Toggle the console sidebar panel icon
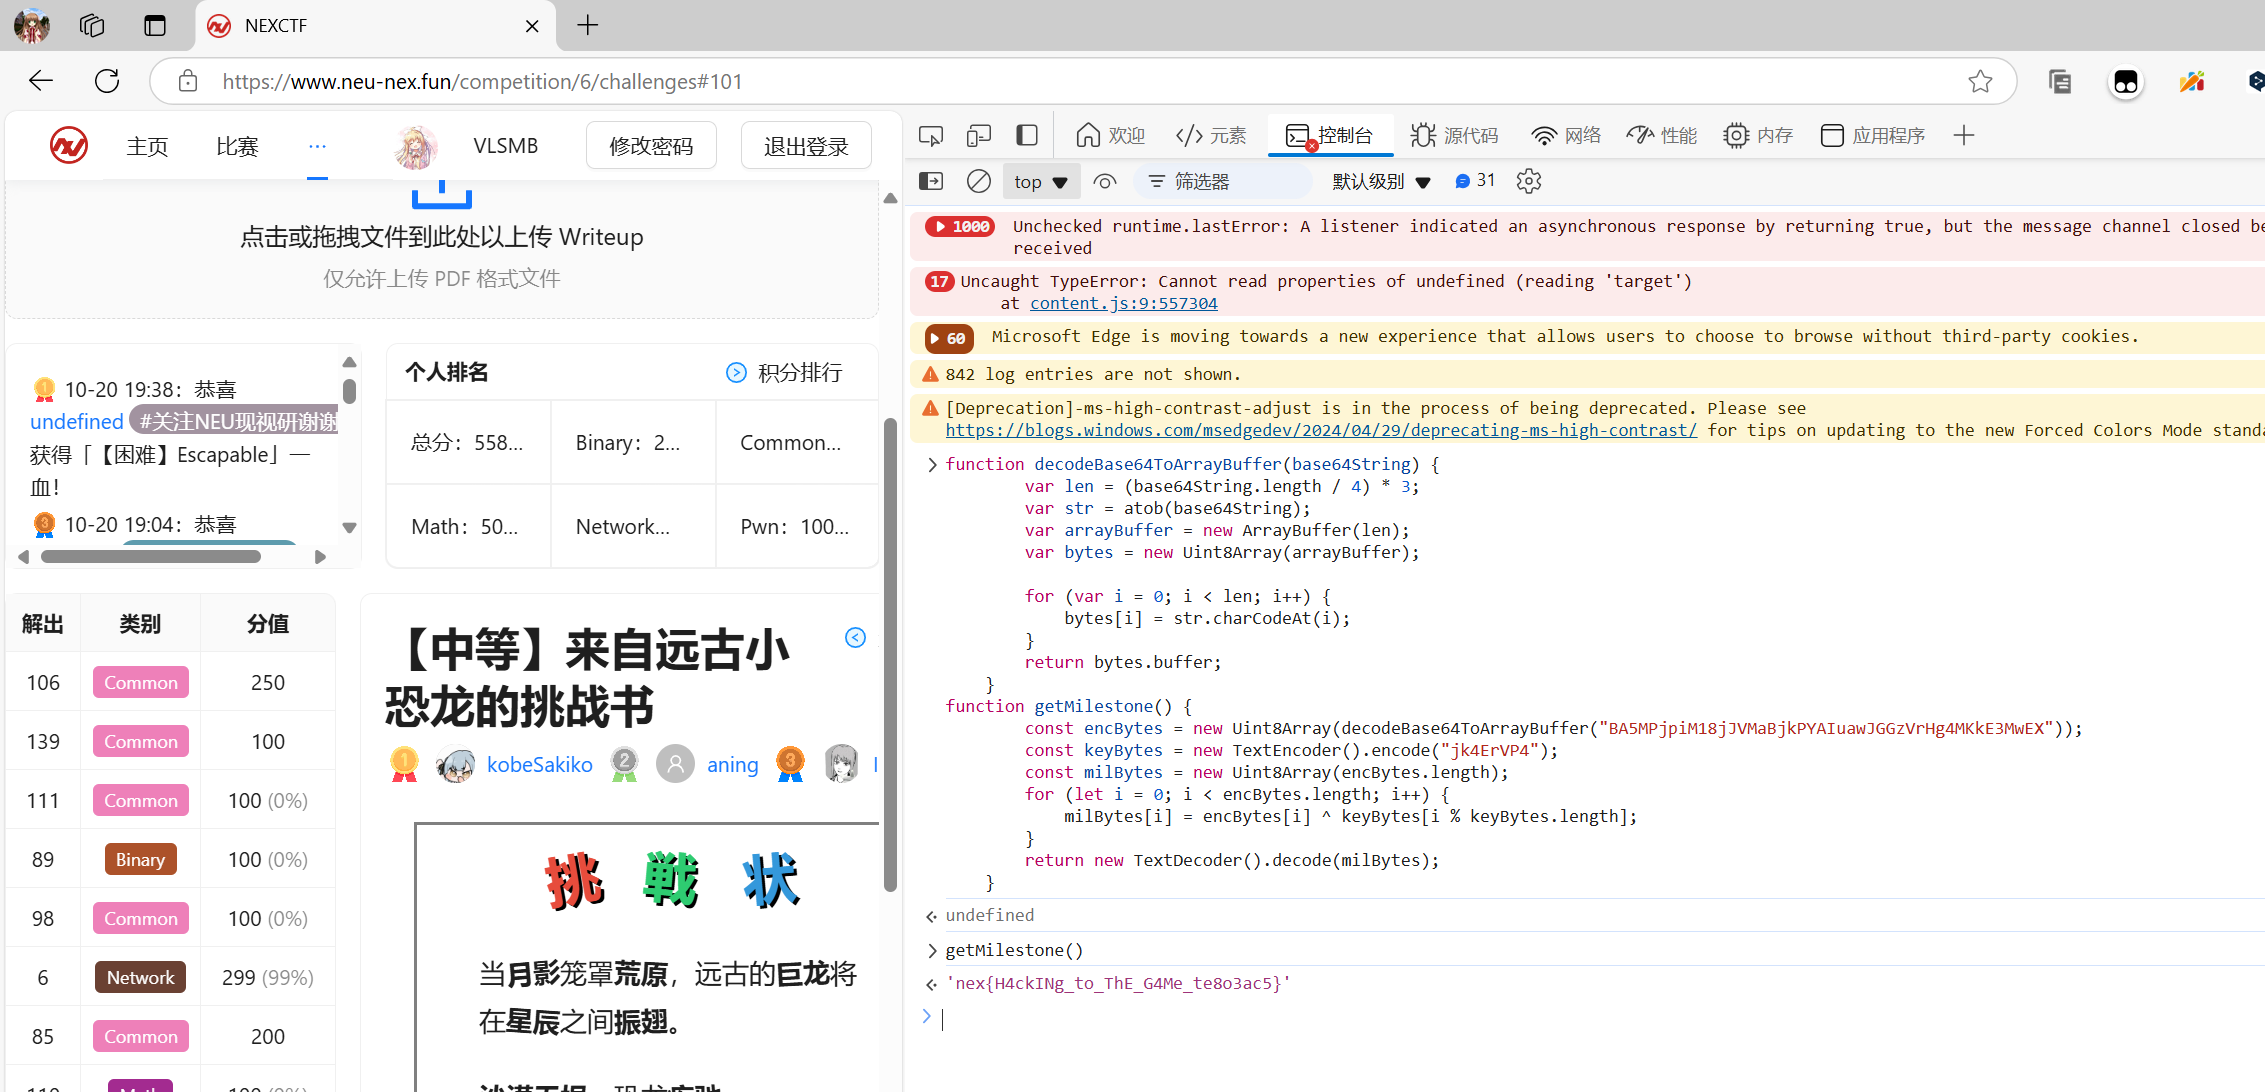2265x1092 pixels. [x=930, y=181]
